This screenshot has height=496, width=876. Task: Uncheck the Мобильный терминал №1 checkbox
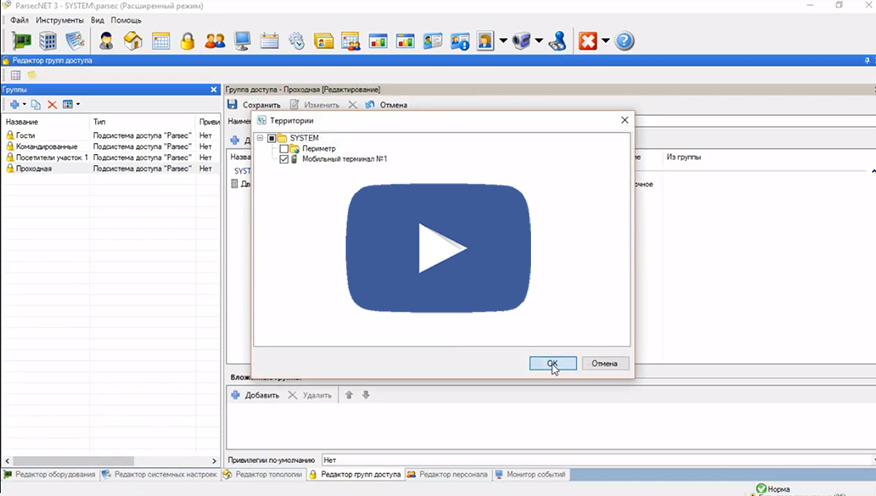click(284, 159)
